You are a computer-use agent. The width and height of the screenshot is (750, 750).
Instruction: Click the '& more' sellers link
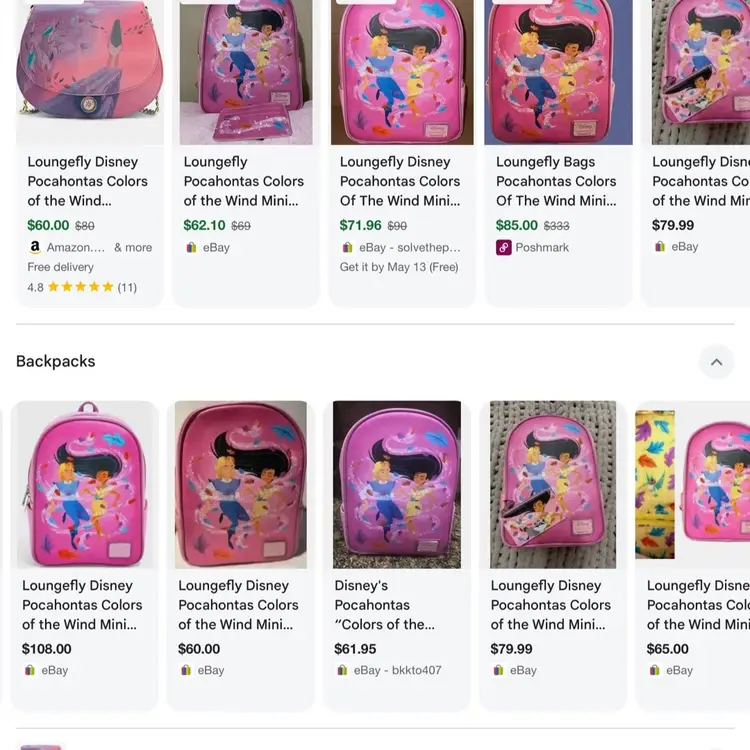tap(133, 247)
